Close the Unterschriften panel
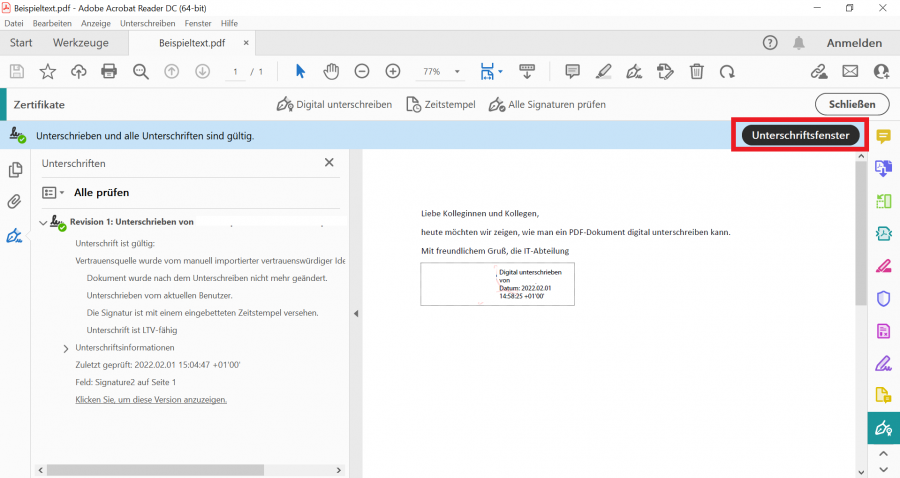 [329, 162]
